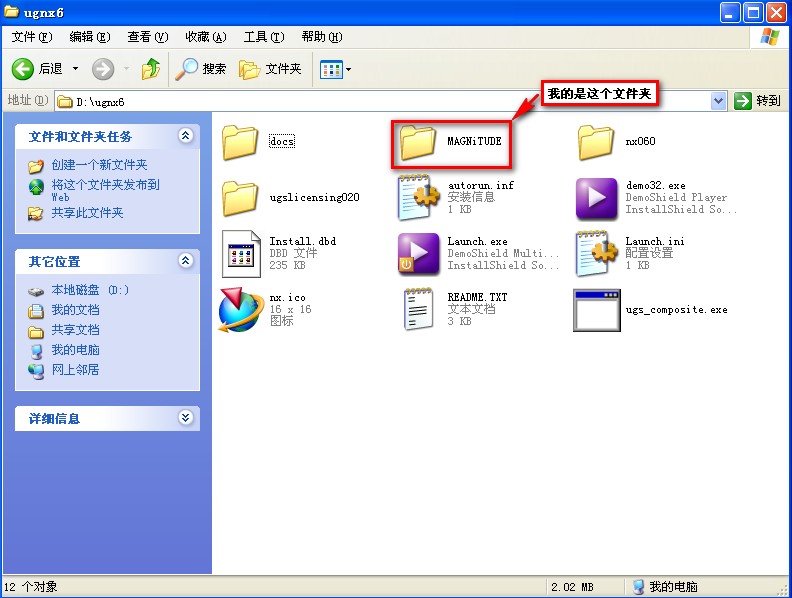
Task: Collapse the 文件和文件夹任务 panel
Action: [186, 135]
